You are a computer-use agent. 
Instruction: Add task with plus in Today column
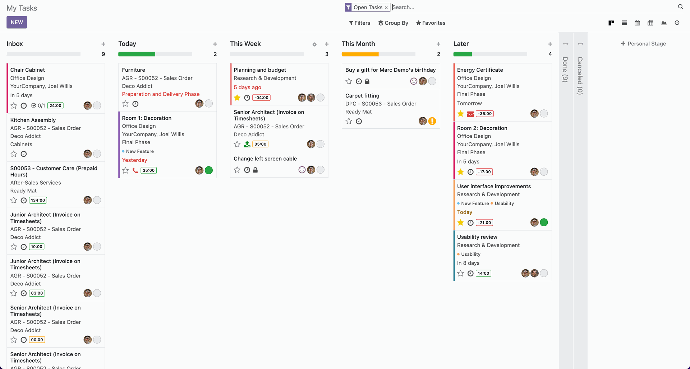coord(215,44)
